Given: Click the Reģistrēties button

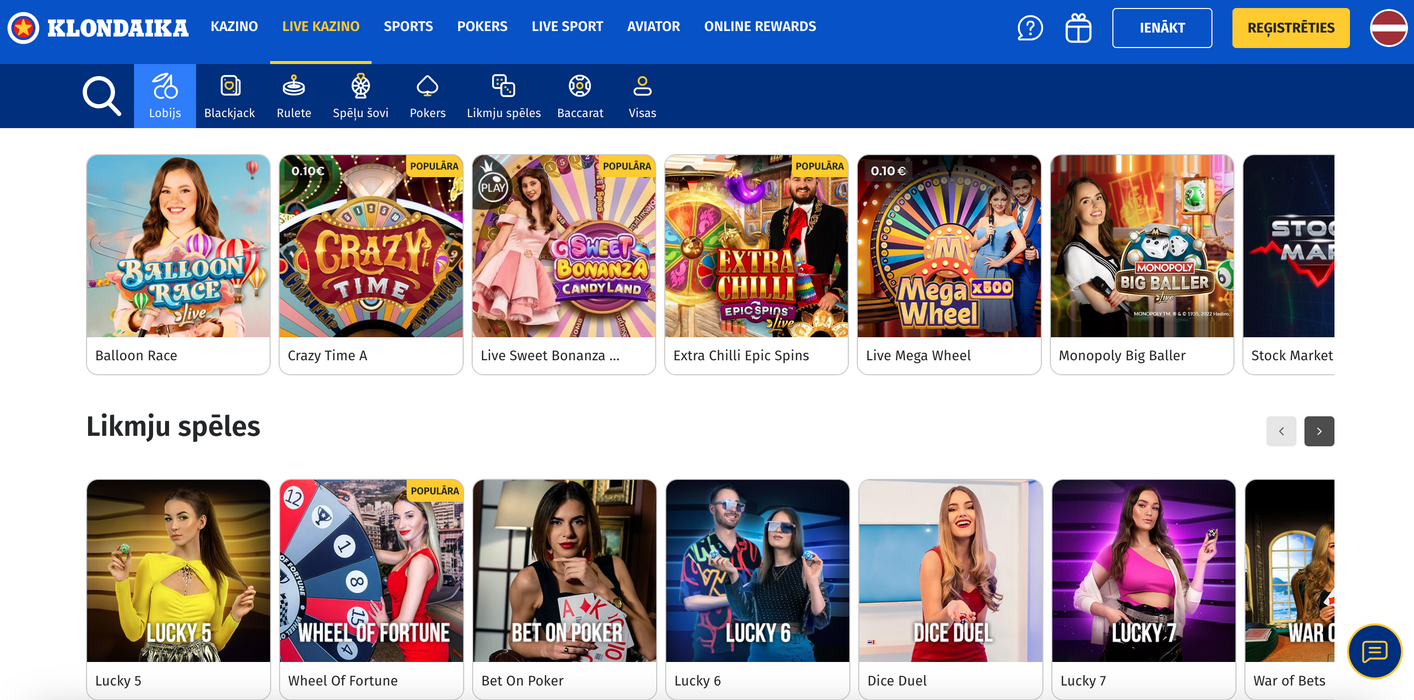Looking at the screenshot, I should point(1291,28).
